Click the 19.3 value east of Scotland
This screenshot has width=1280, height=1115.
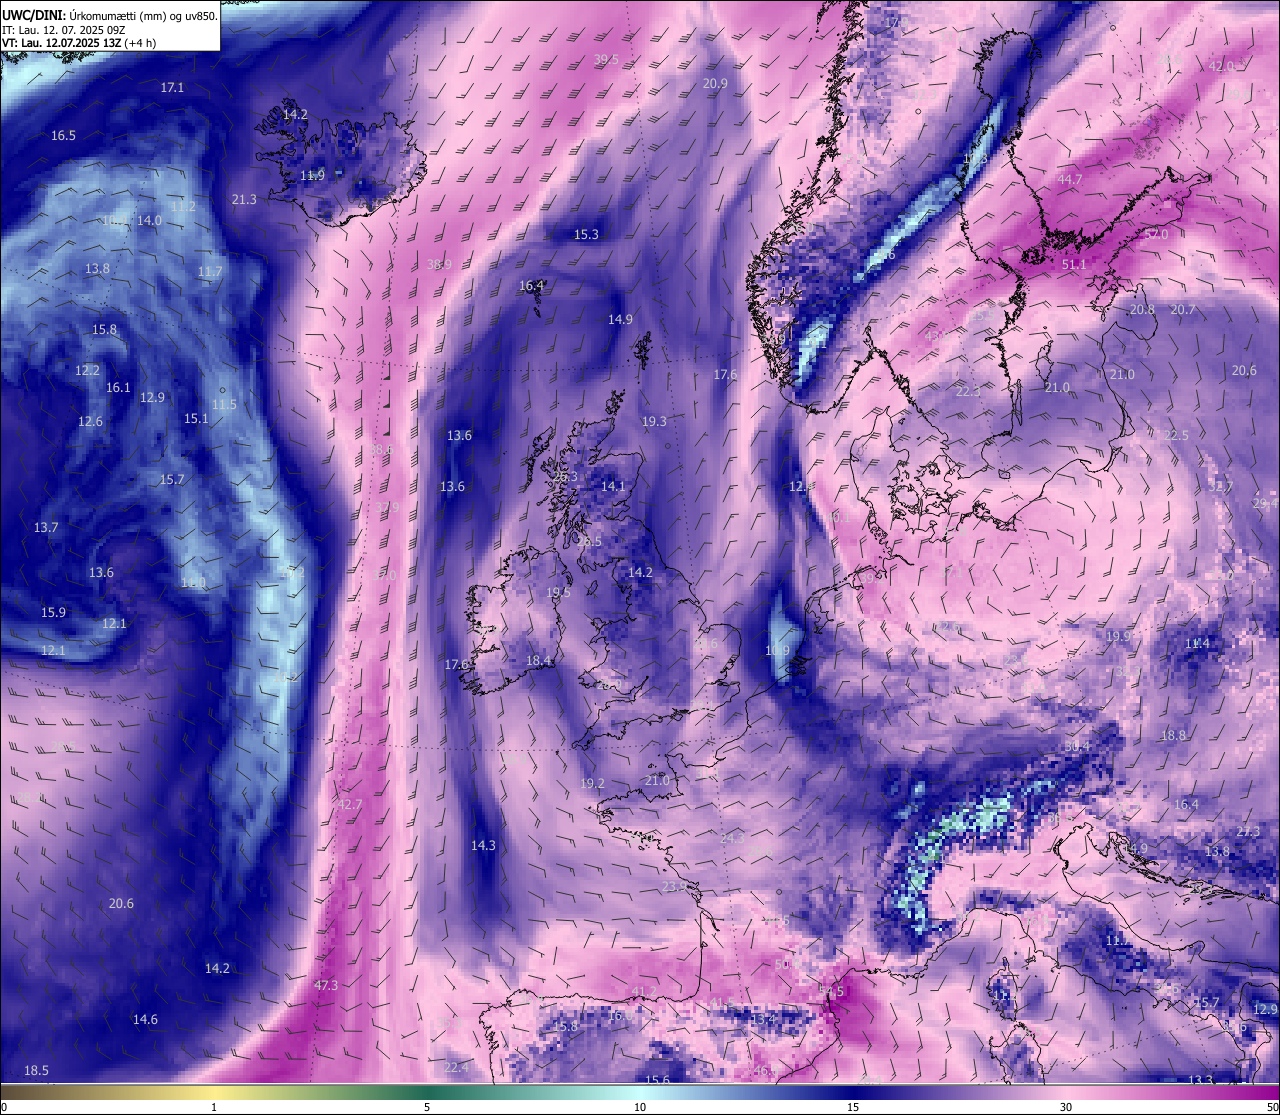point(654,422)
